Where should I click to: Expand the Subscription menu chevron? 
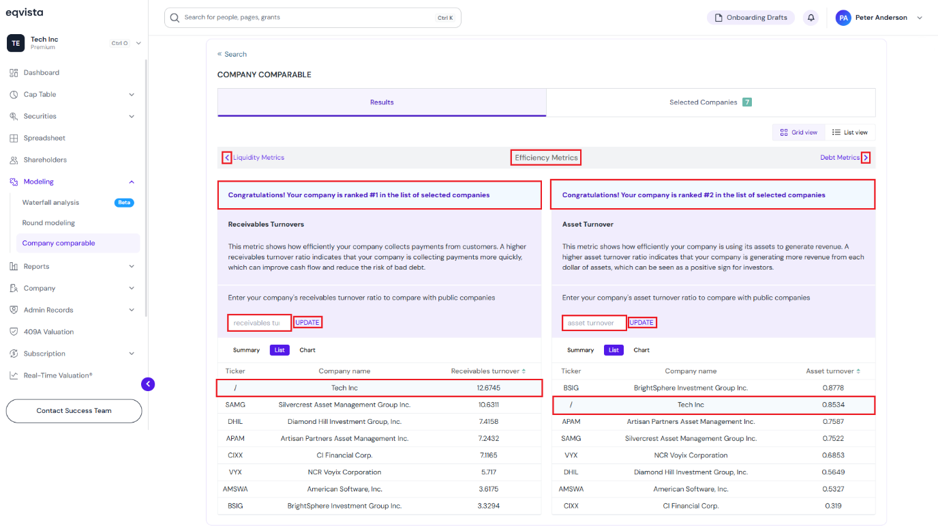(x=132, y=354)
